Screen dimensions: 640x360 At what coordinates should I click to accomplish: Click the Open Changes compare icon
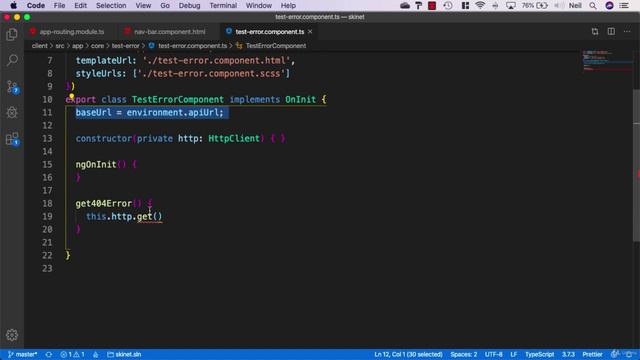[x=595, y=31]
